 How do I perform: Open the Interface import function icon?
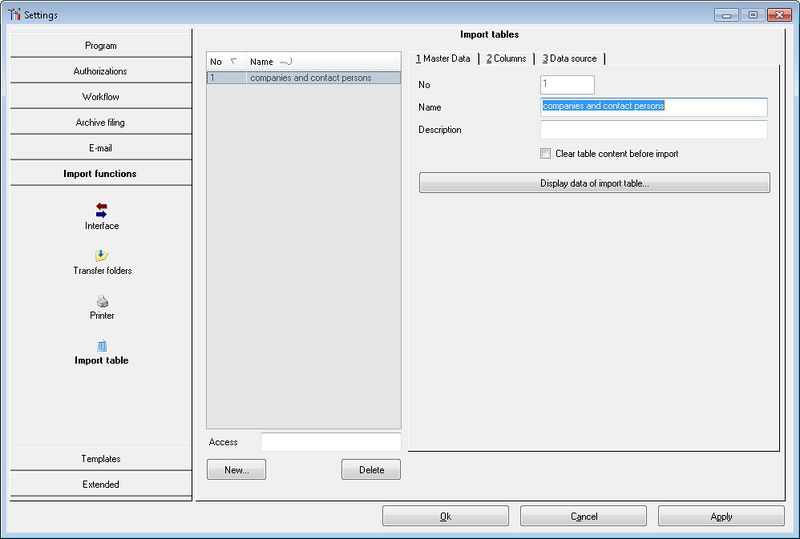(x=101, y=210)
